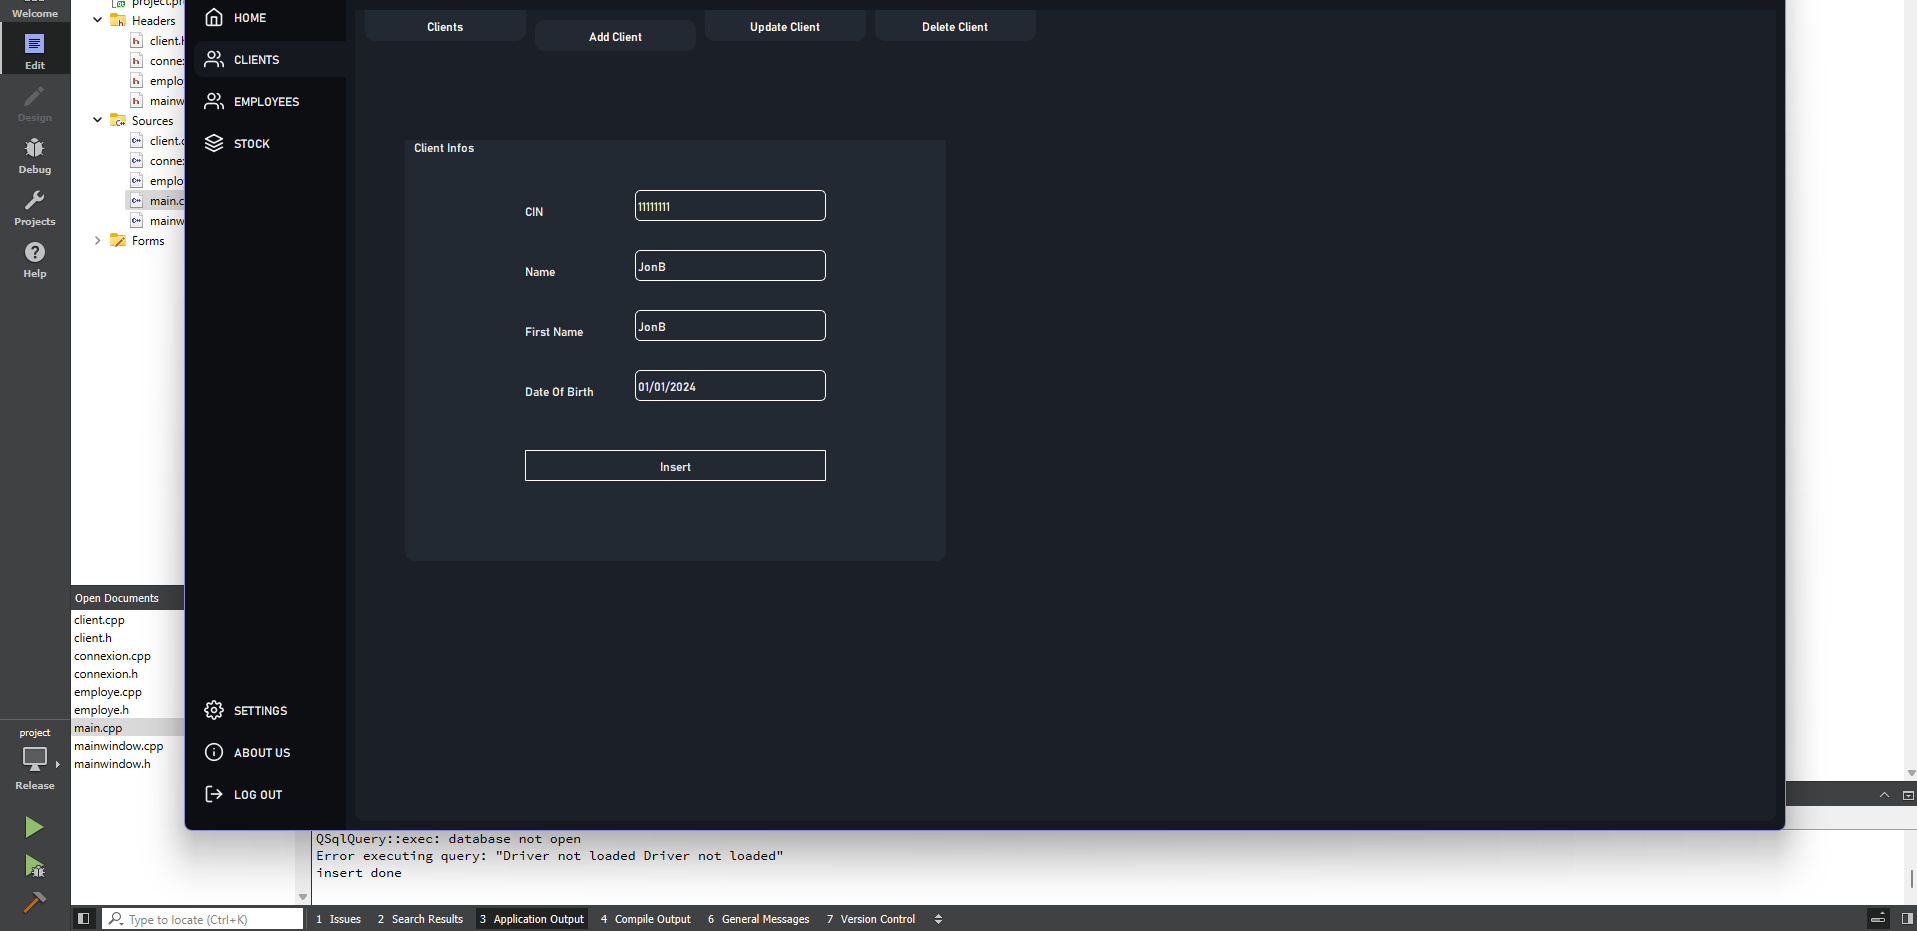Open the STOCK section icon

pos(214,143)
